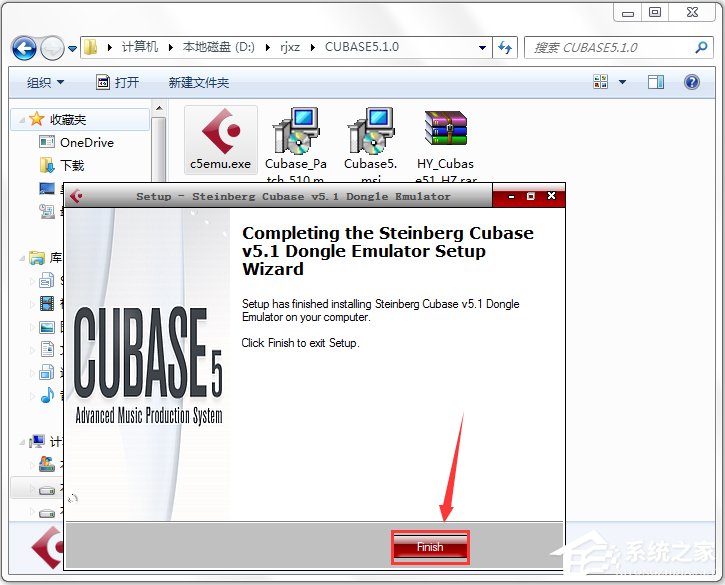Maximize the Explorer window
Viewport: 725px width, 585px height.
pyautogui.click(x=655, y=12)
